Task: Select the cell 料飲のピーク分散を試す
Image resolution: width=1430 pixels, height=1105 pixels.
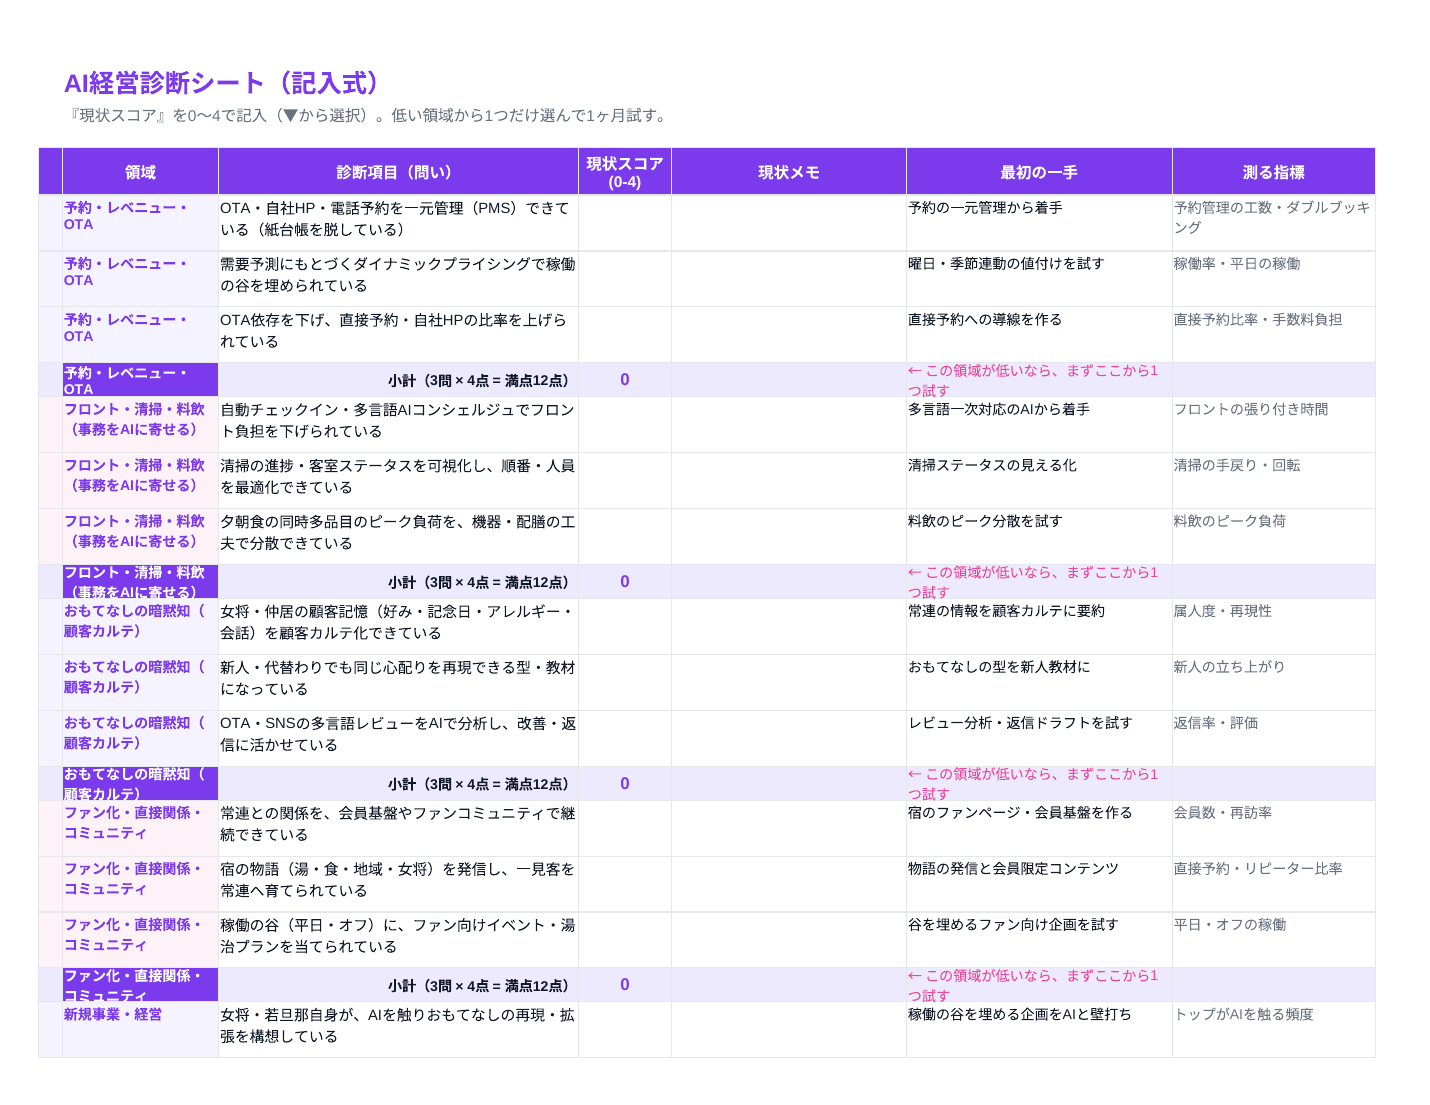Action: click(1039, 536)
